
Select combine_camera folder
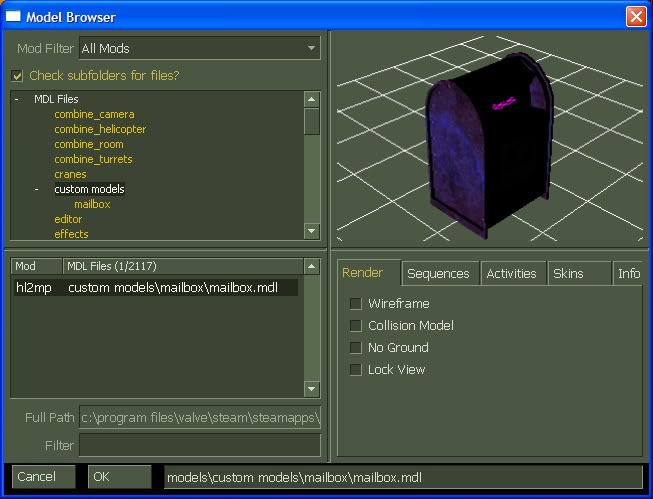(94, 114)
